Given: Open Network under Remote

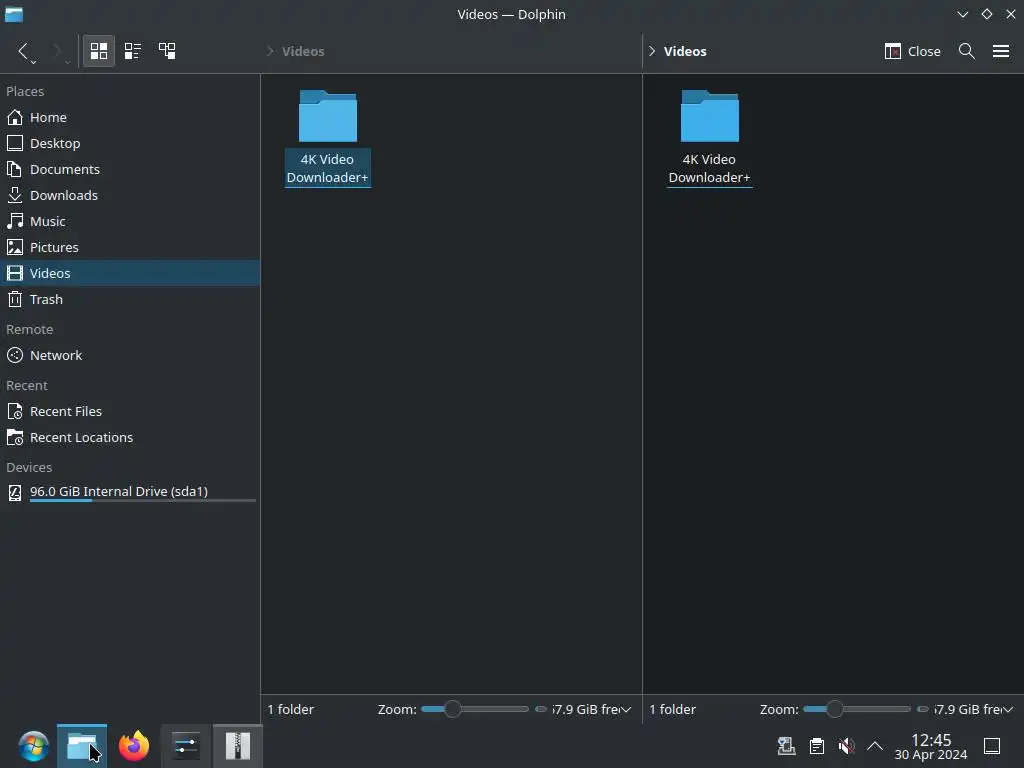Looking at the screenshot, I should click(130, 355).
